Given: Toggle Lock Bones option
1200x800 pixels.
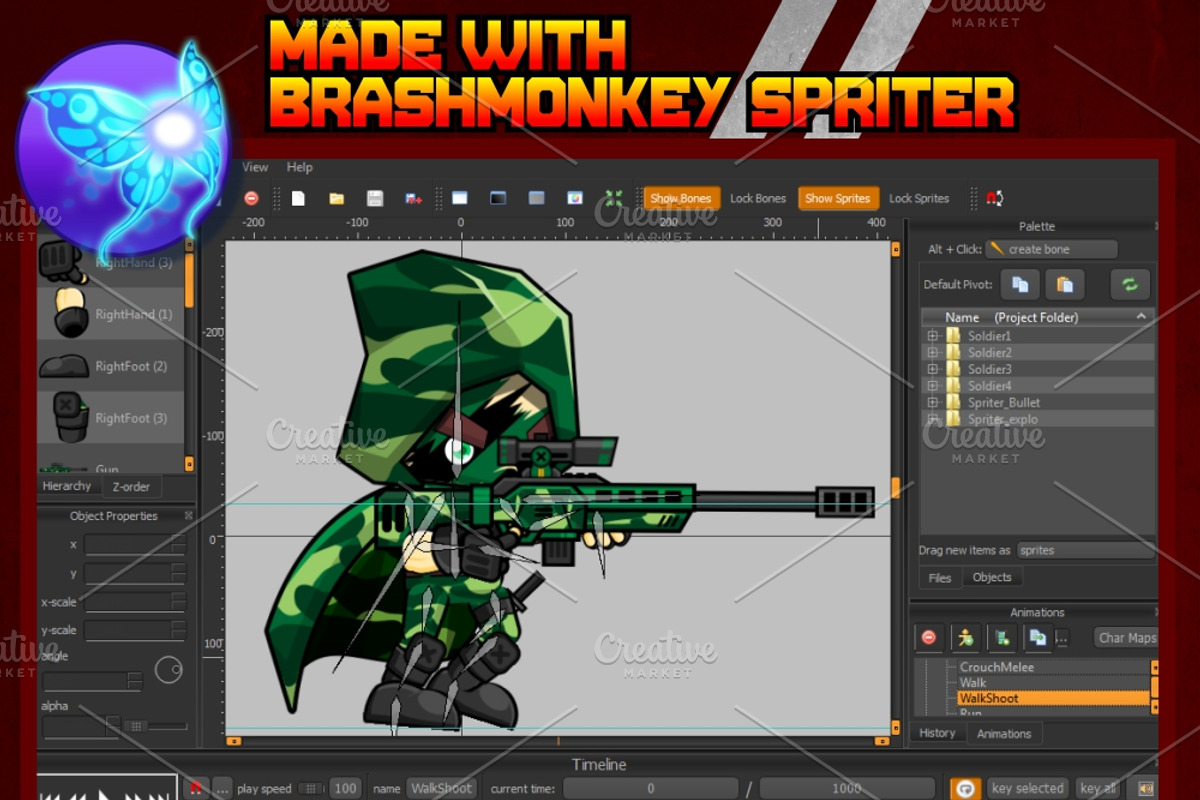Looking at the screenshot, I should coord(758,198).
